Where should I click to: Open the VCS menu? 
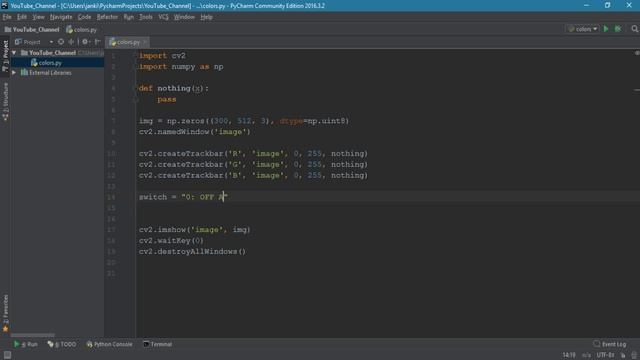point(163,17)
